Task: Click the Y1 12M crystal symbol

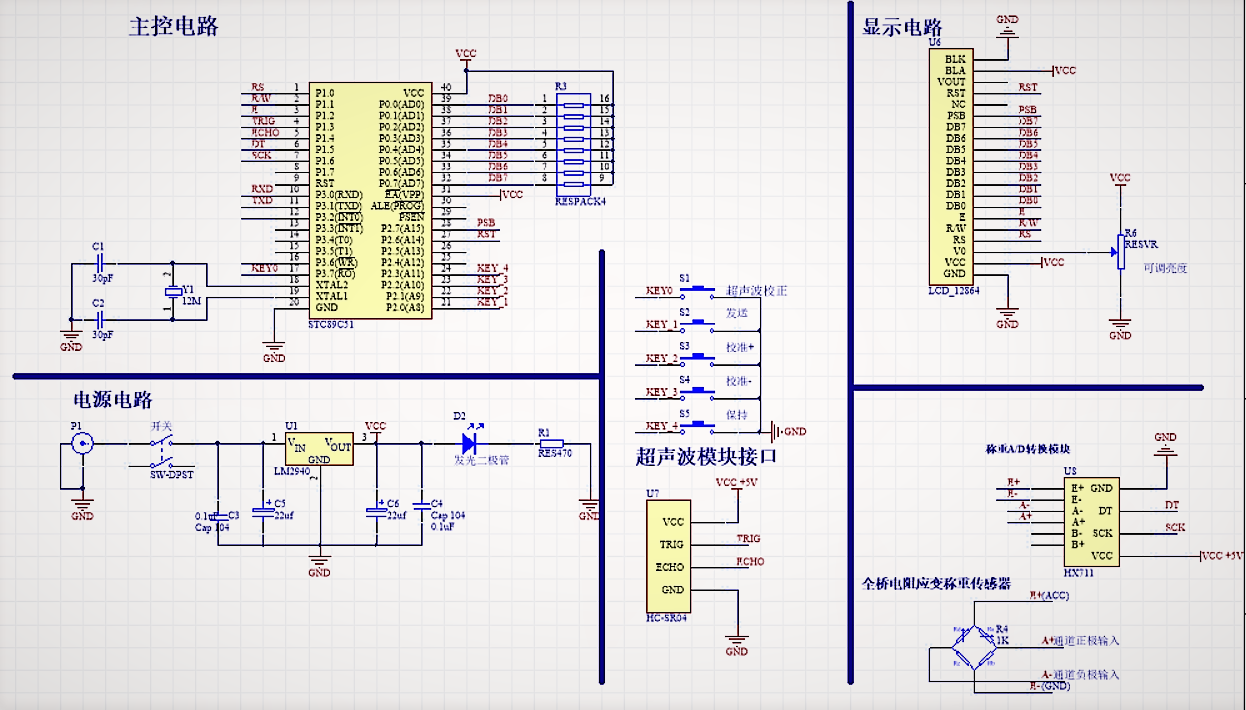Action: pyautogui.click(x=174, y=291)
